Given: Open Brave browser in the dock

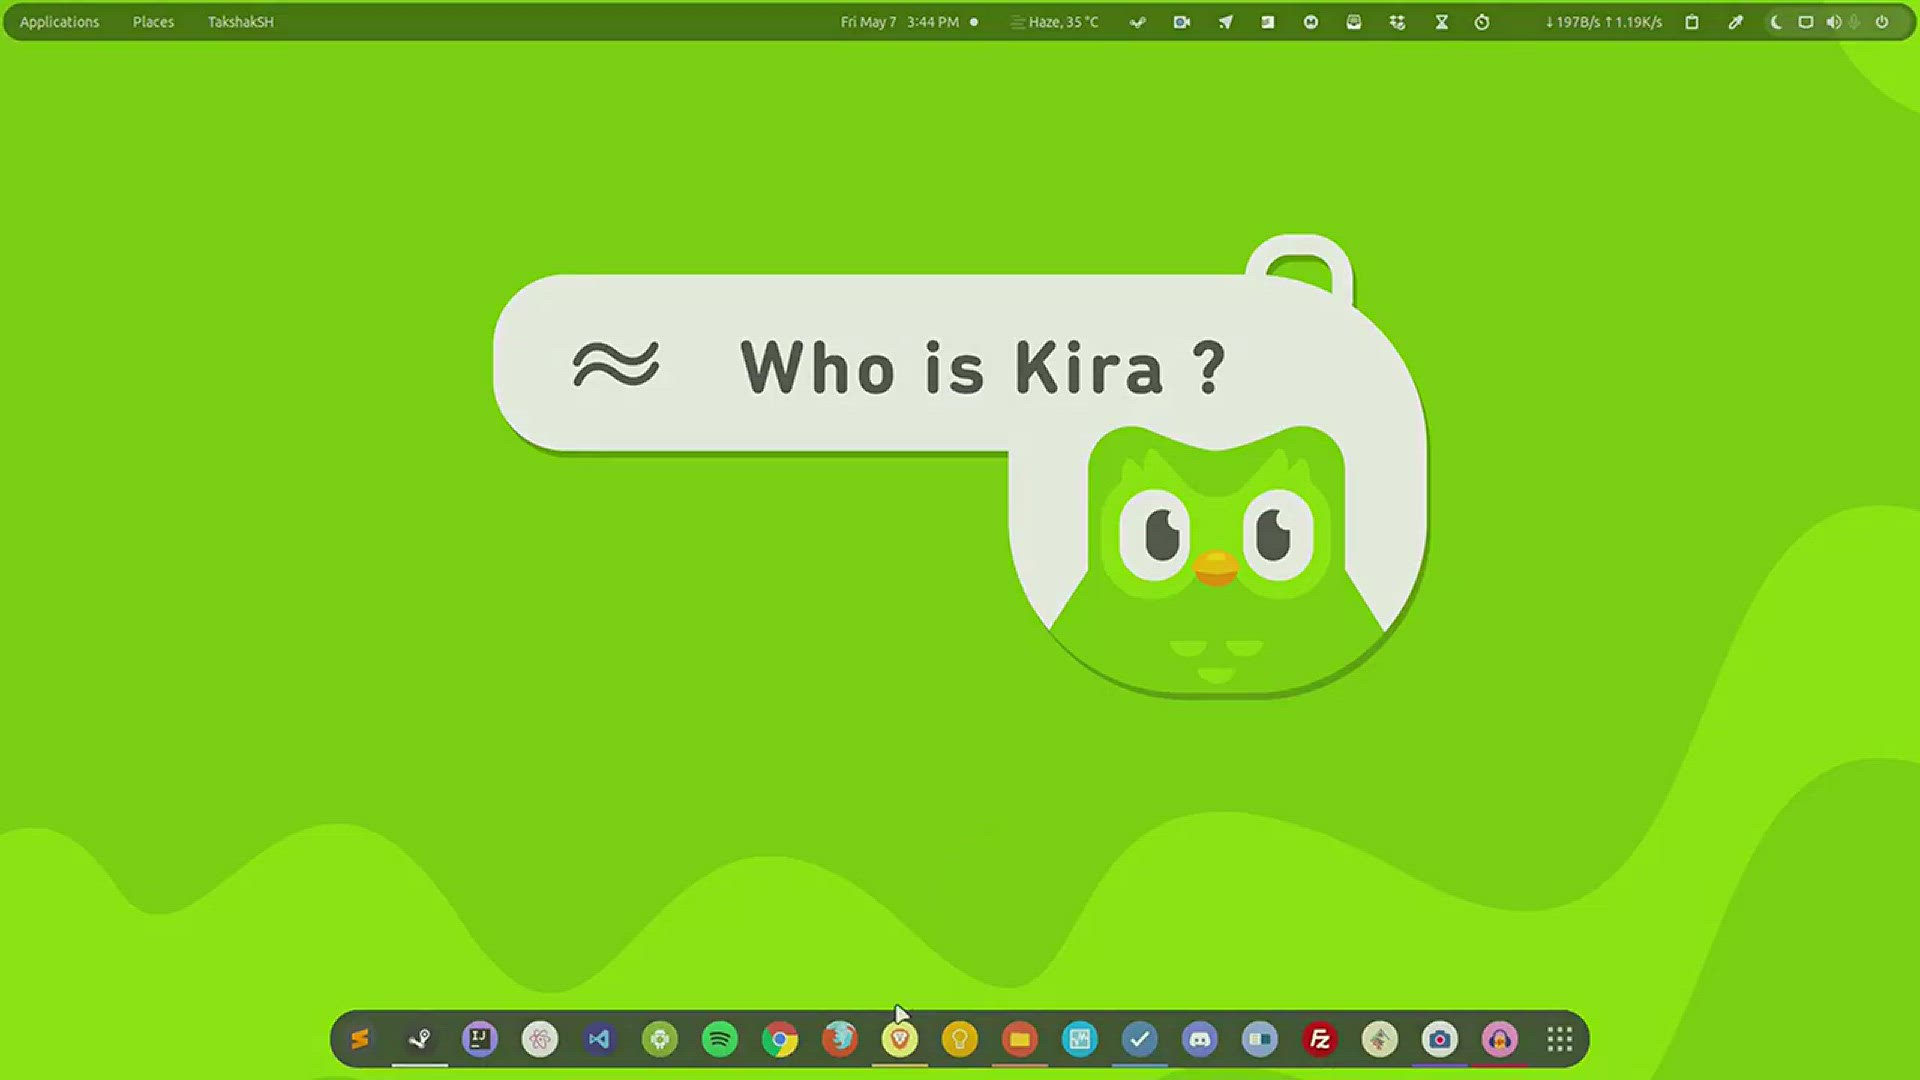Looking at the screenshot, I should pos(900,1040).
